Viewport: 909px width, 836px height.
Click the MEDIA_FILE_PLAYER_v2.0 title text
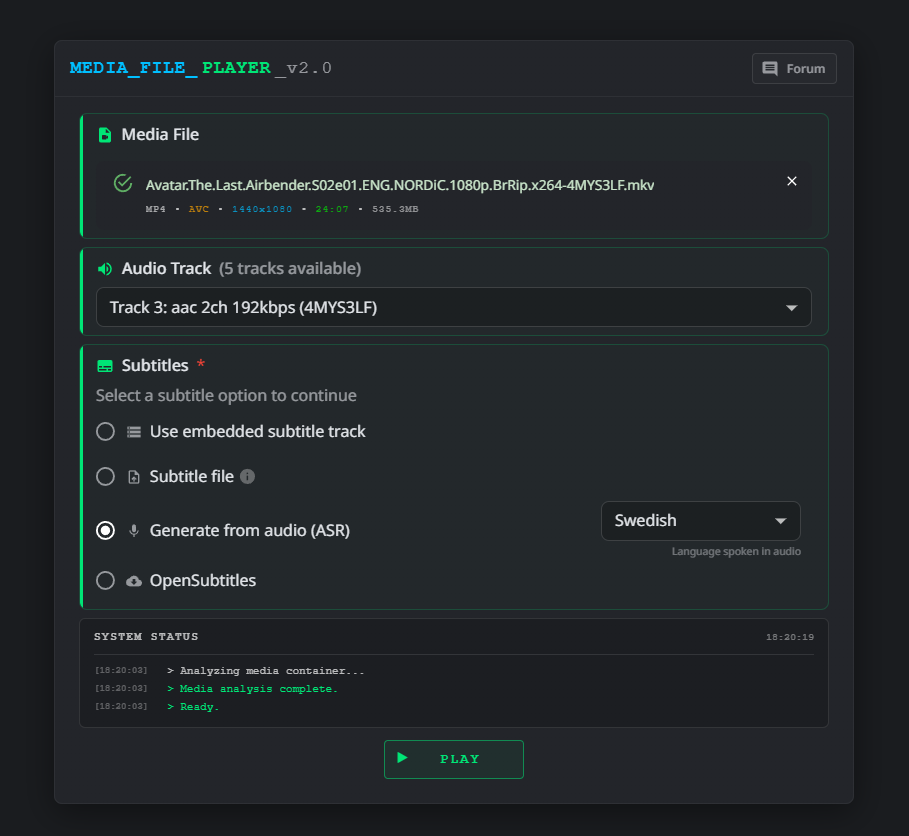click(x=201, y=68)
